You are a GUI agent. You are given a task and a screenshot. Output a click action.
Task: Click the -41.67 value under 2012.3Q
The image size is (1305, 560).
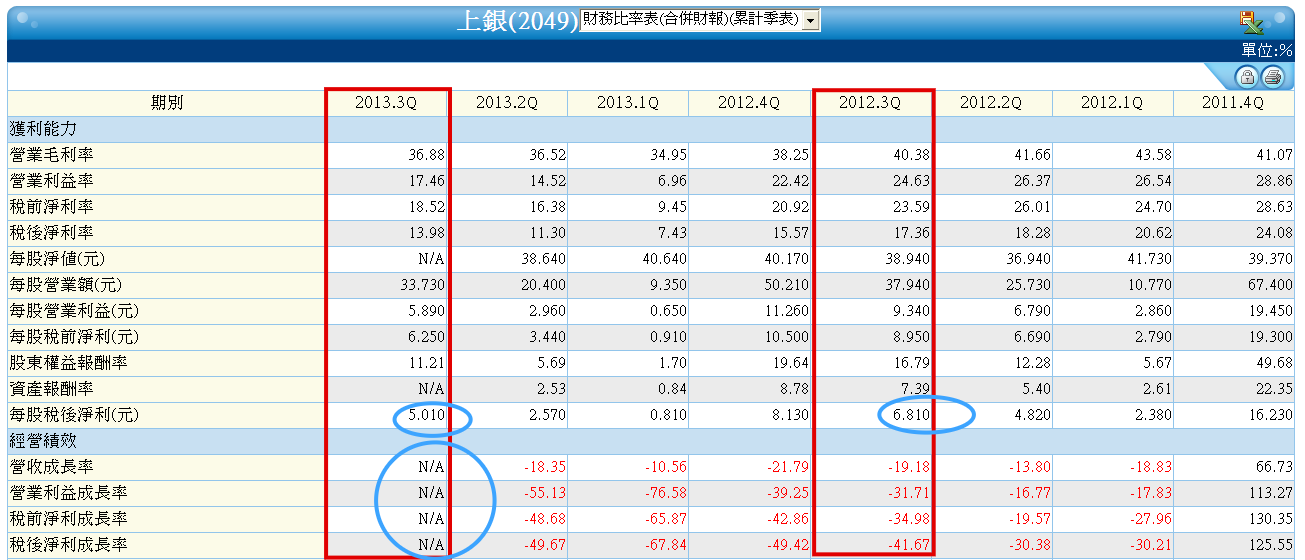click(909, 545)
